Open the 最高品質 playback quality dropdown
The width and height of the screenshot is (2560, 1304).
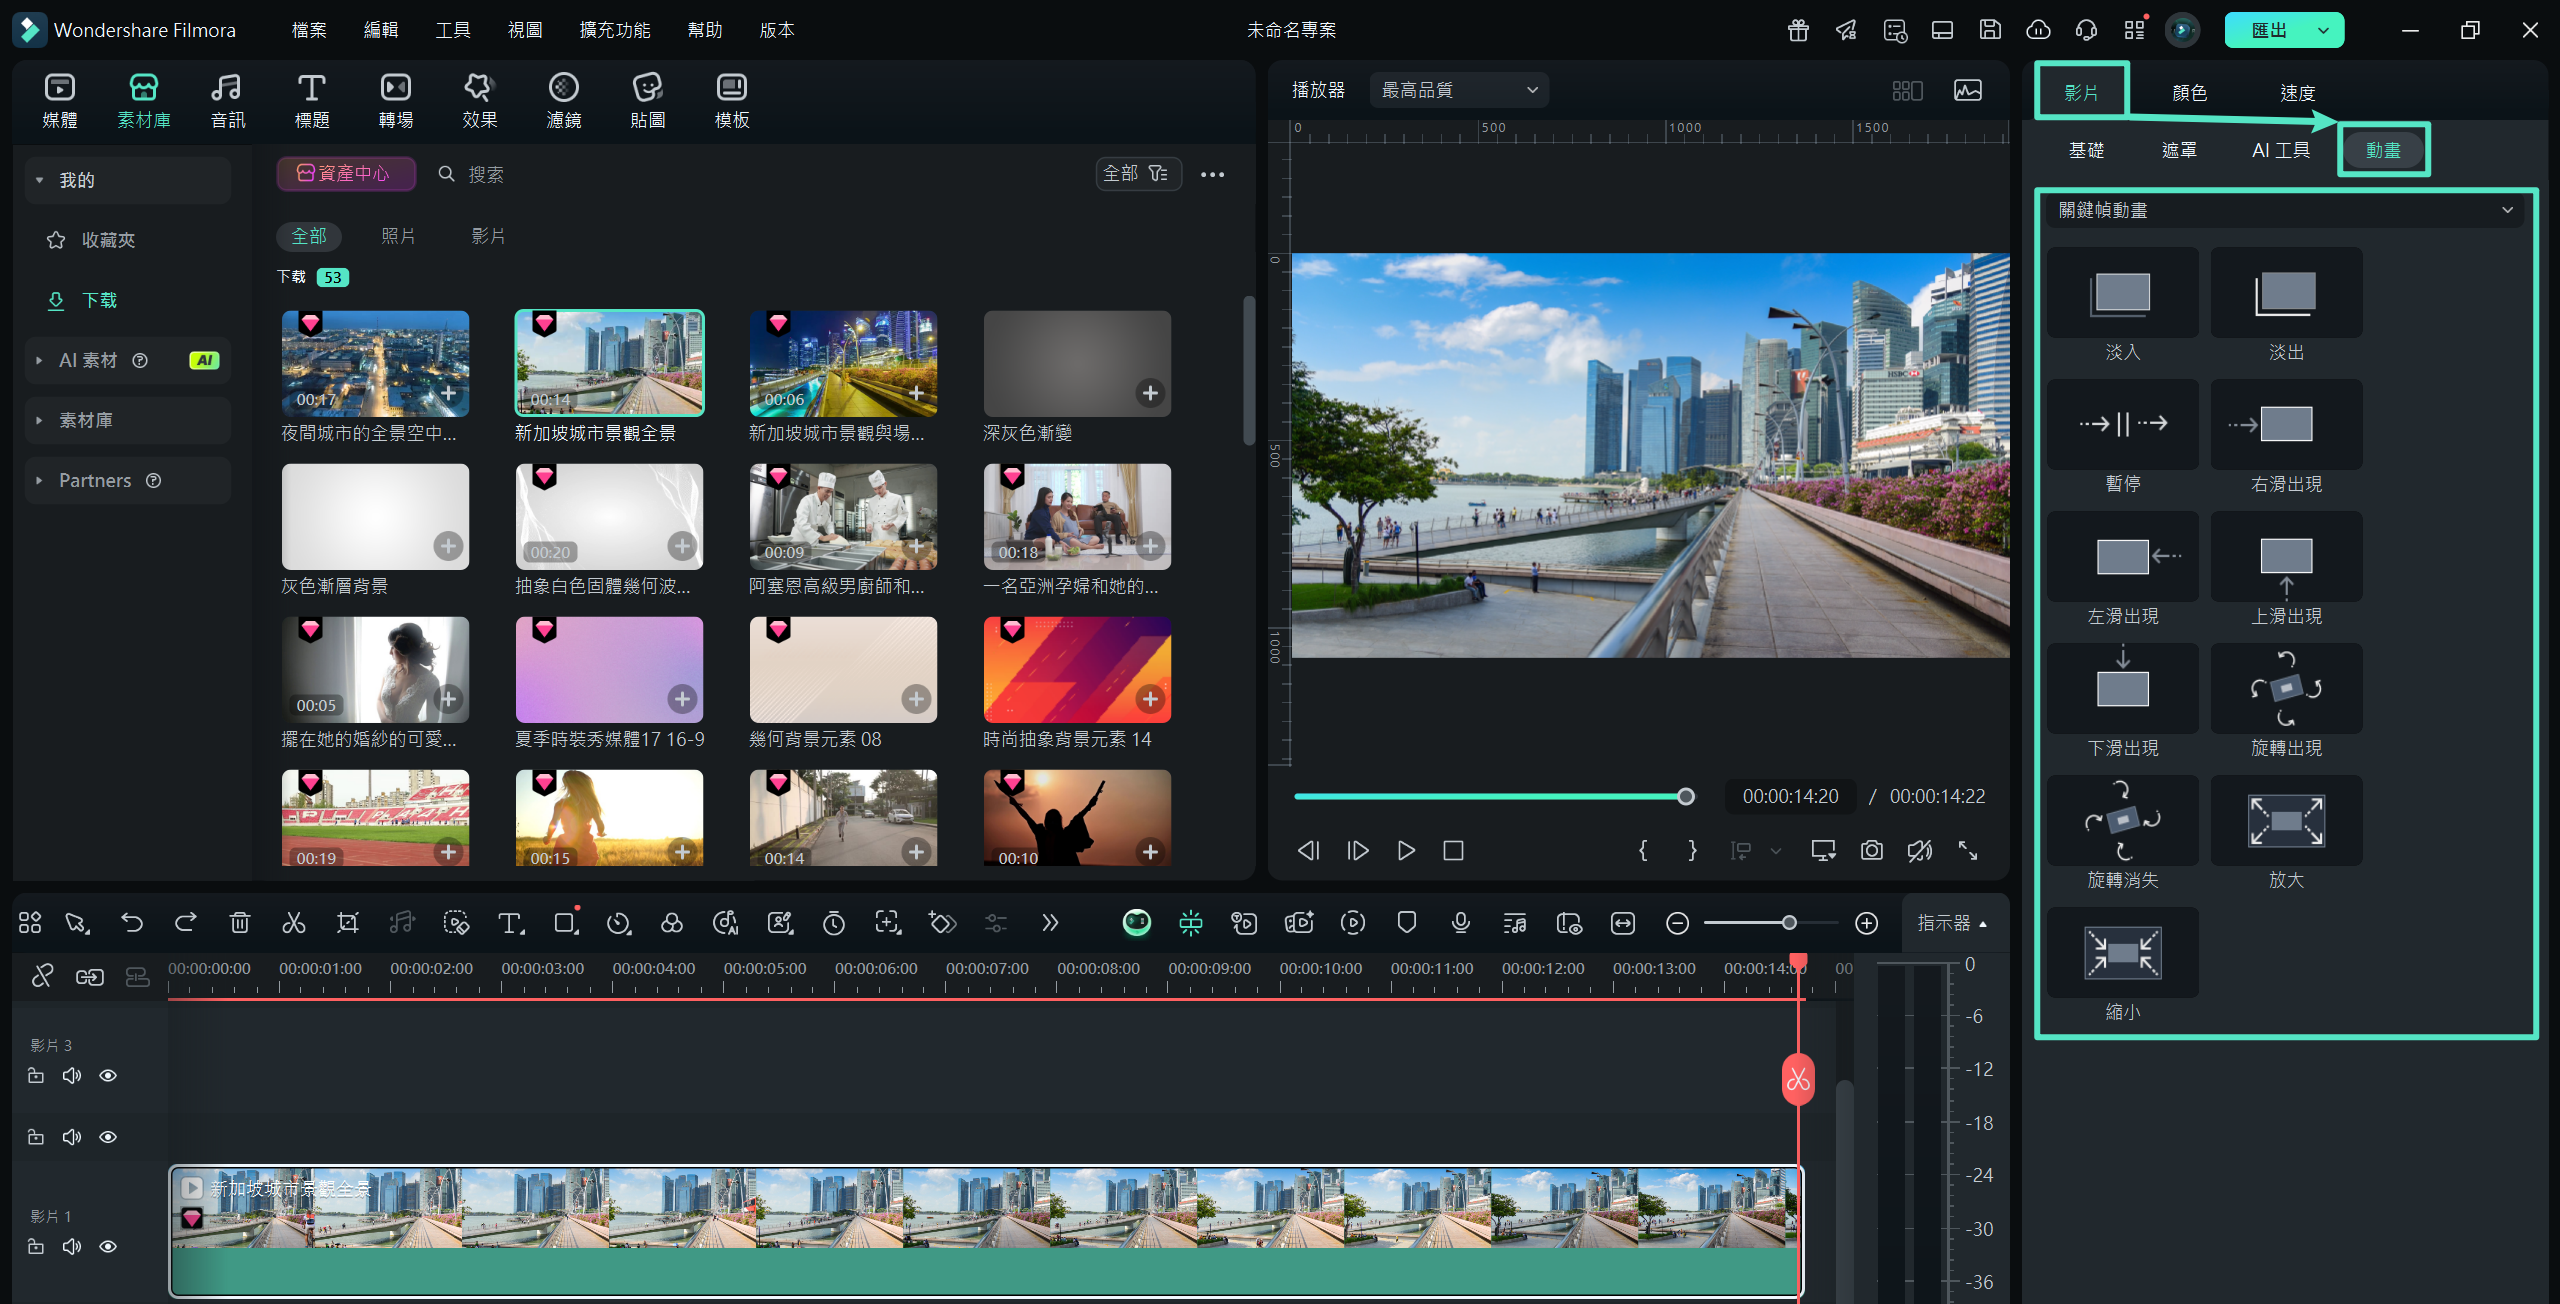1458,90
